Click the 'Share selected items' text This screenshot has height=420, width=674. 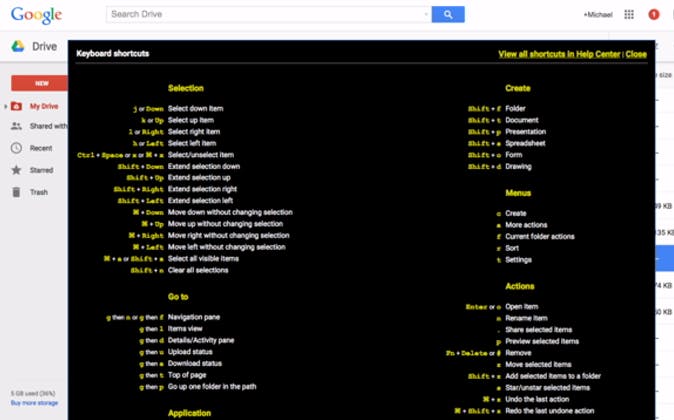[538, 330]
